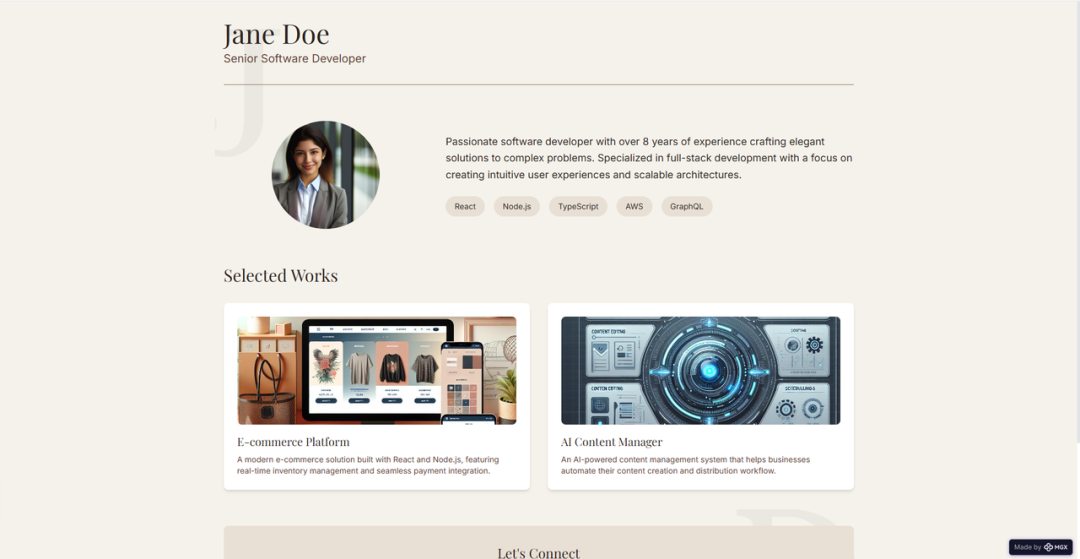Image resolution: width=1080 pixels, height=559 pixels.
Task: Click the E-commerce Platform title
Action: [293, 442]
